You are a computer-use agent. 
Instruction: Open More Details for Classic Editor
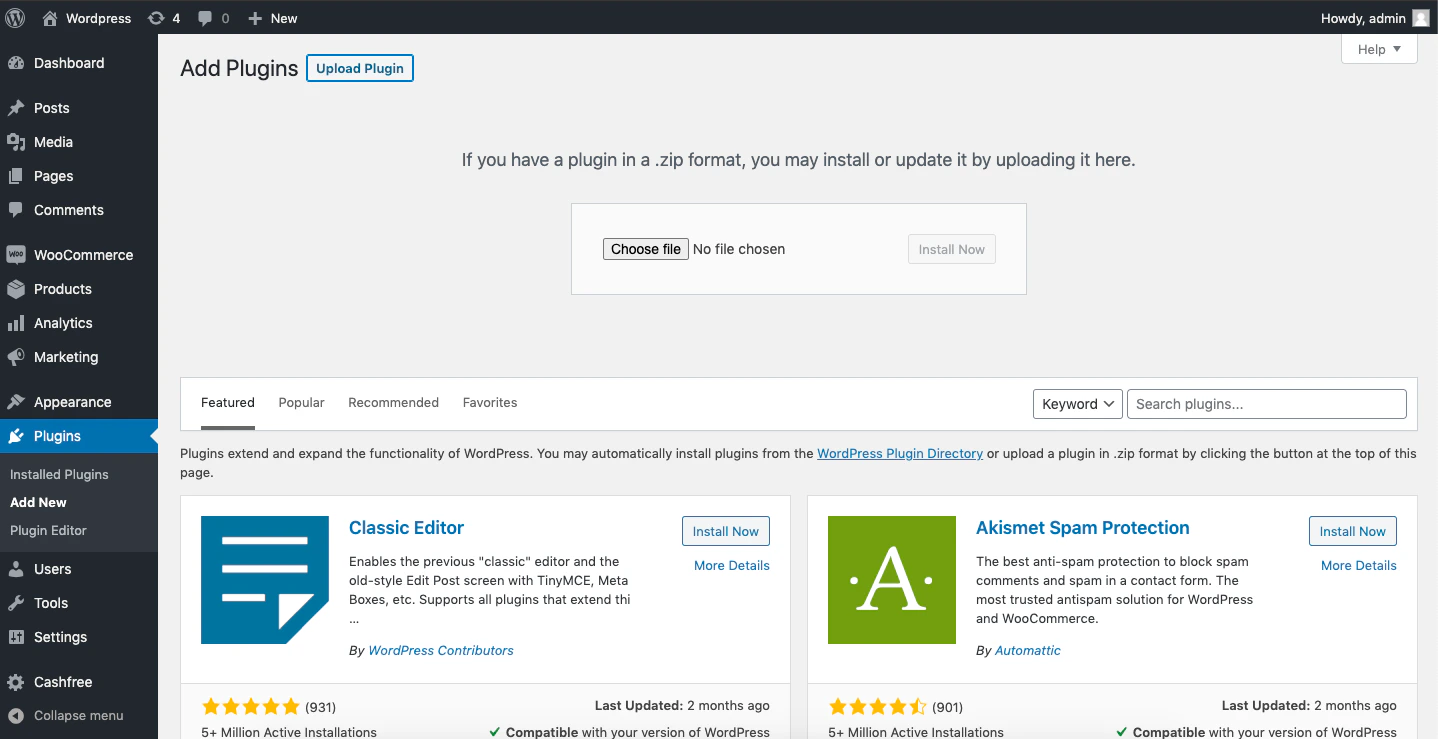coord(732,565)
